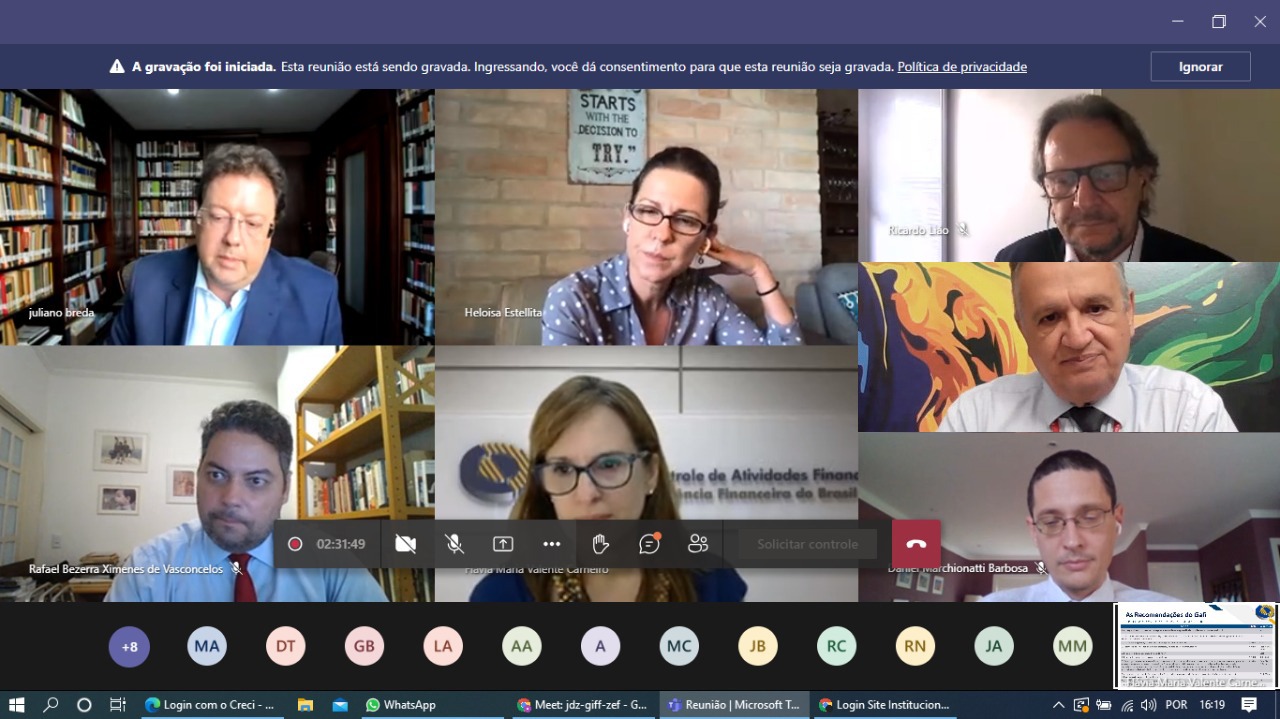
Task: Open Windows Task View
Action: pos(117,705)
